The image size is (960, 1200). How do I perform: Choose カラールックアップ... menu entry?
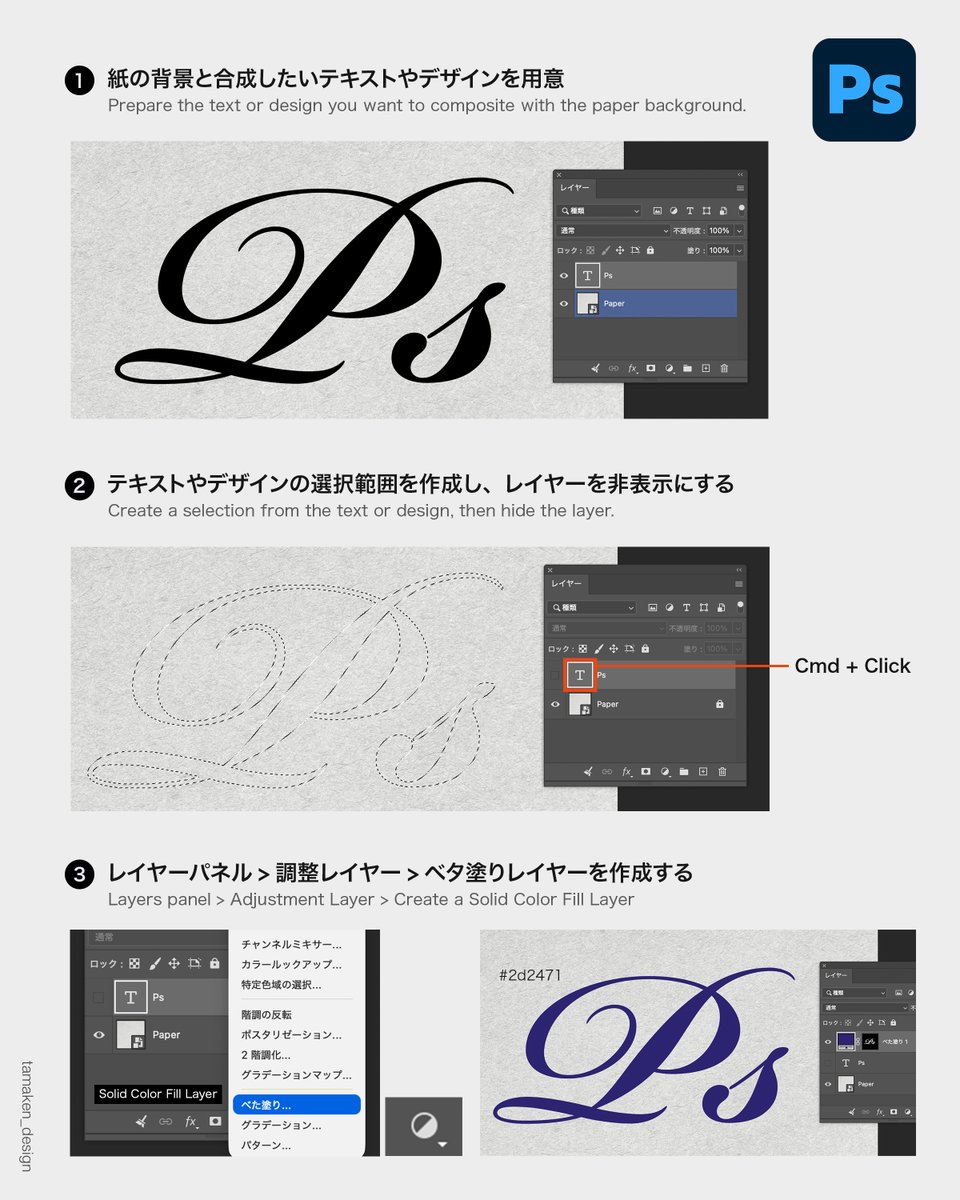292,965
